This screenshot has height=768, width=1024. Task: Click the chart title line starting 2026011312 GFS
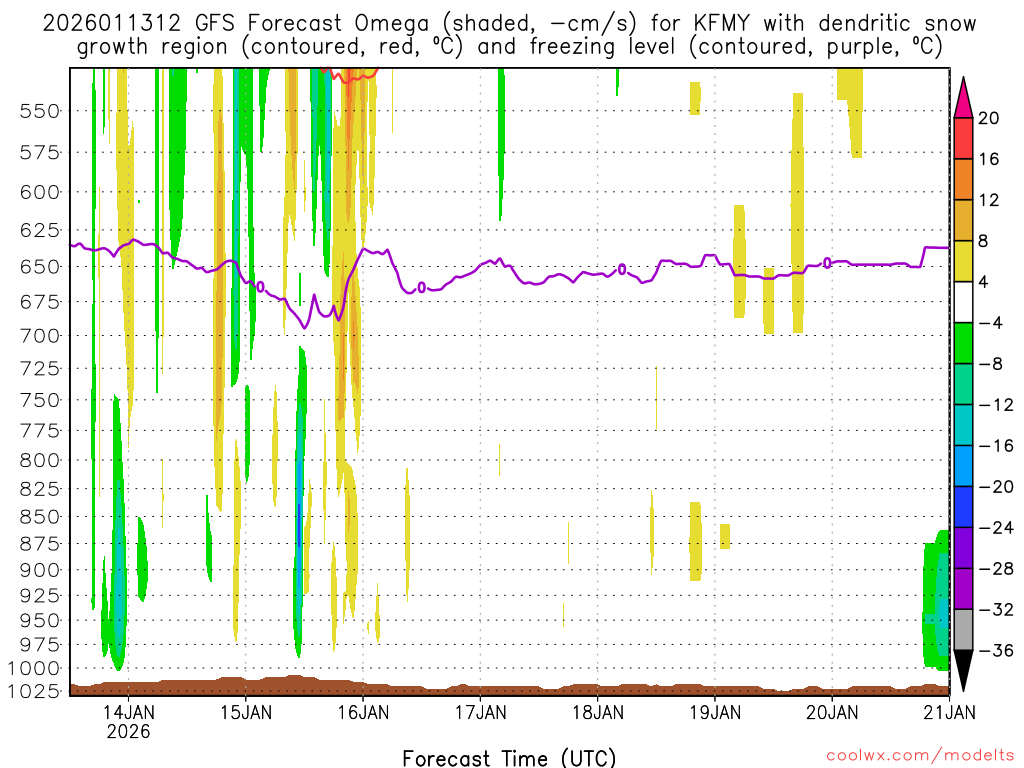509,24
